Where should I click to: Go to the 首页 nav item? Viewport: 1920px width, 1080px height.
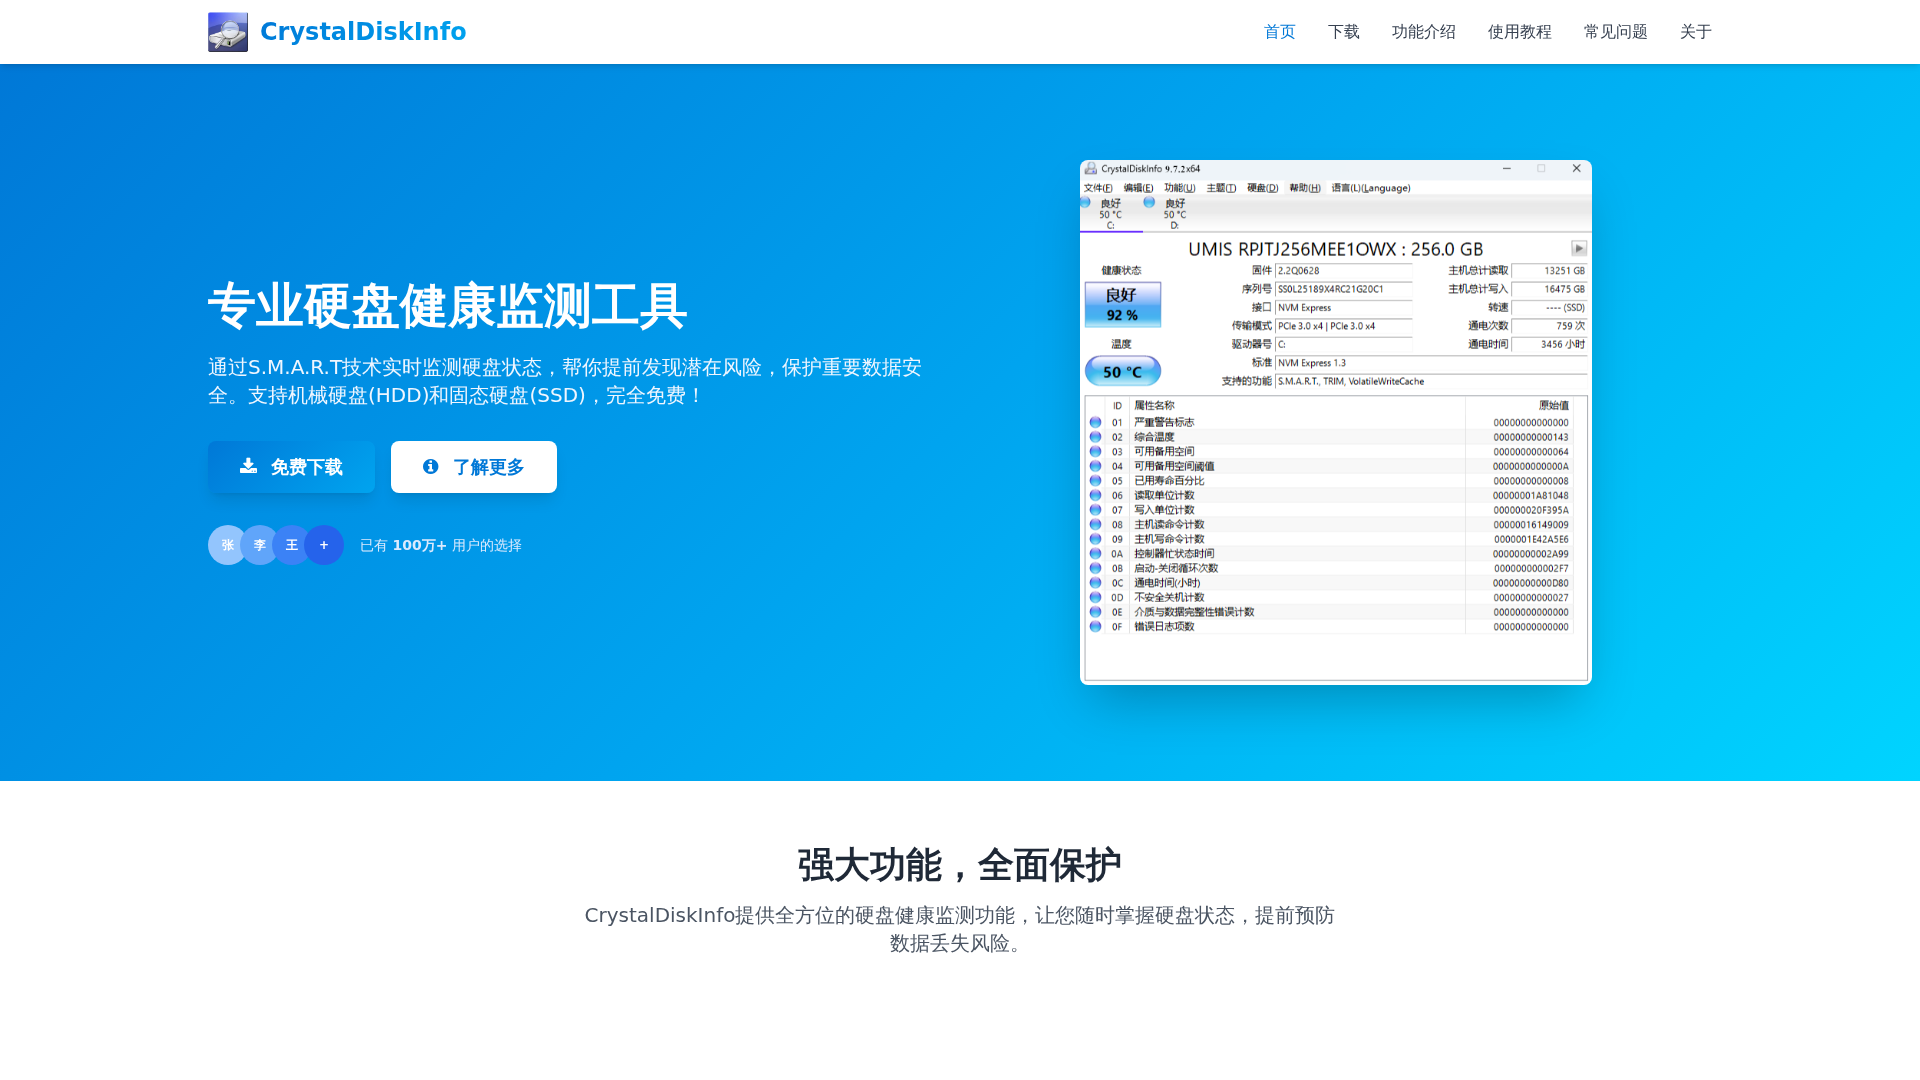coord(1280,32)
